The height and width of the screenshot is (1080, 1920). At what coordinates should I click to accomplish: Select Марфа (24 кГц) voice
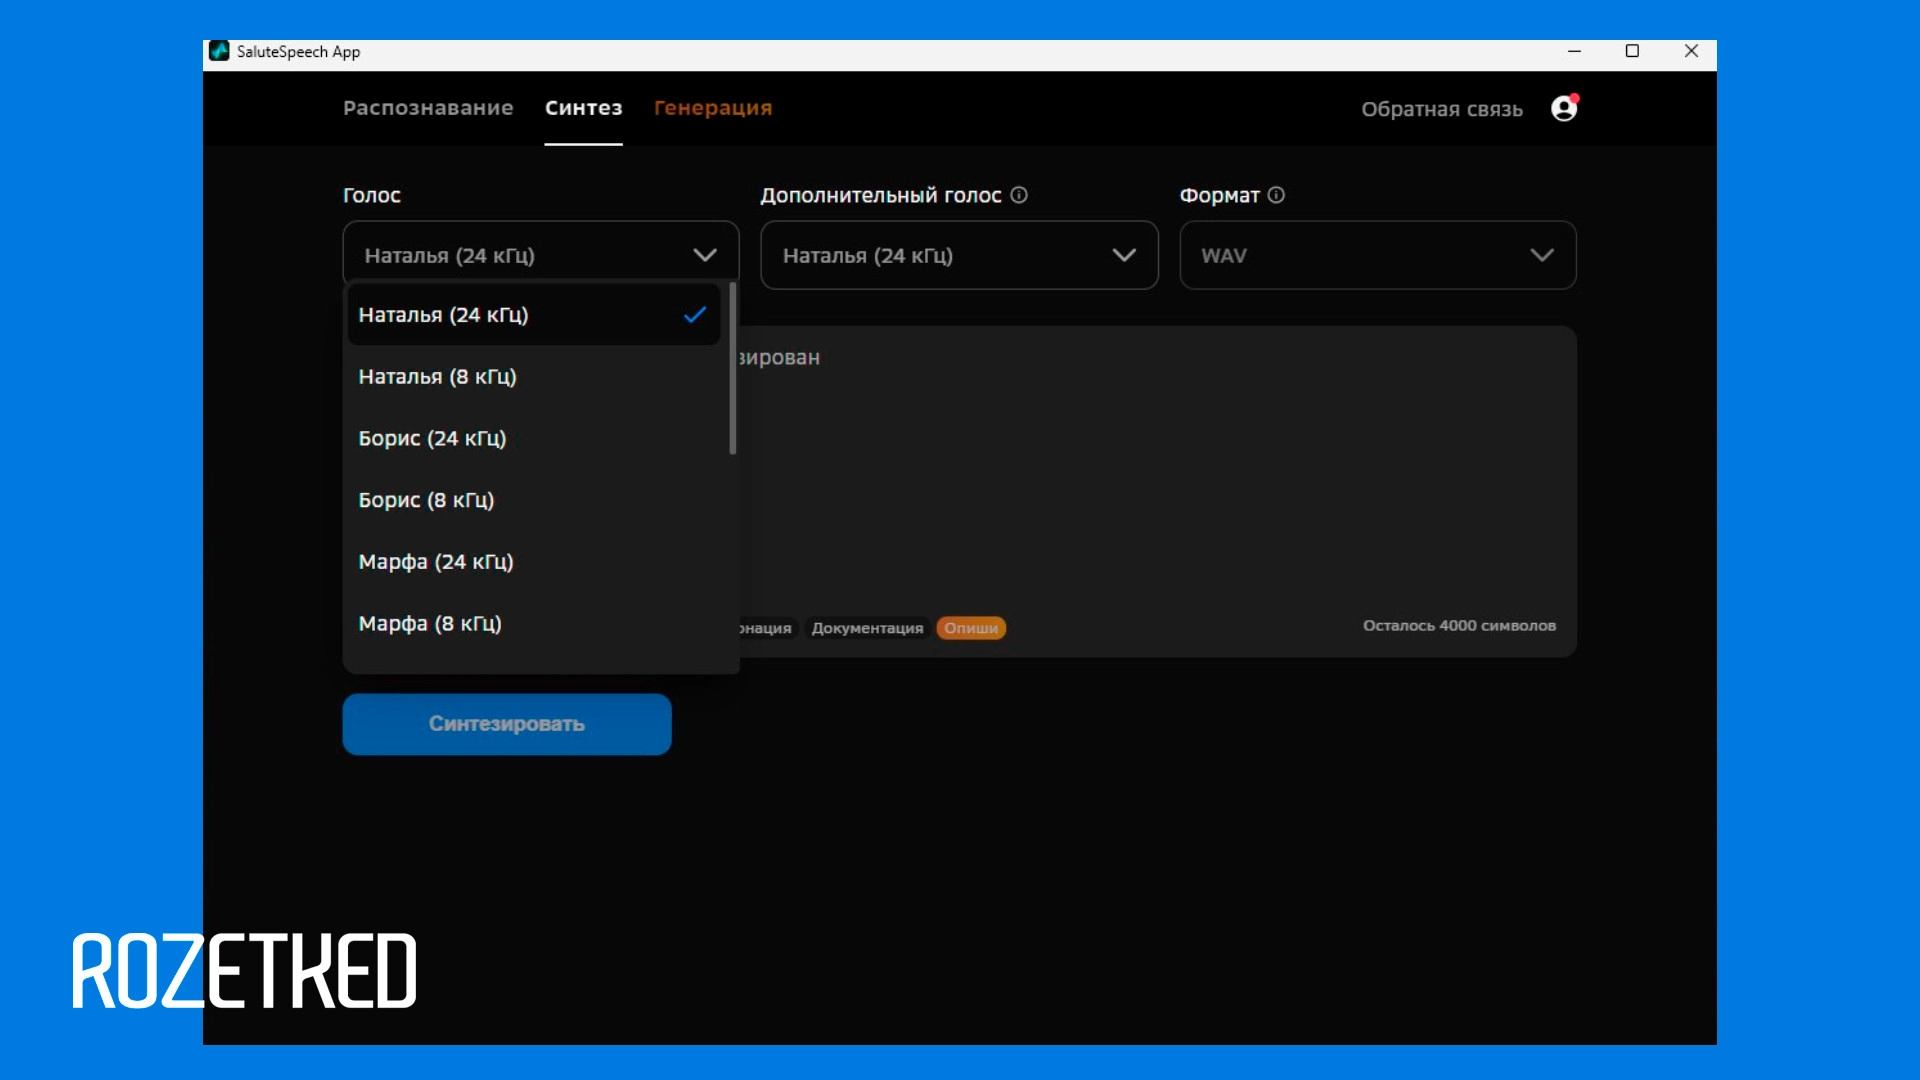click(435, 562)
